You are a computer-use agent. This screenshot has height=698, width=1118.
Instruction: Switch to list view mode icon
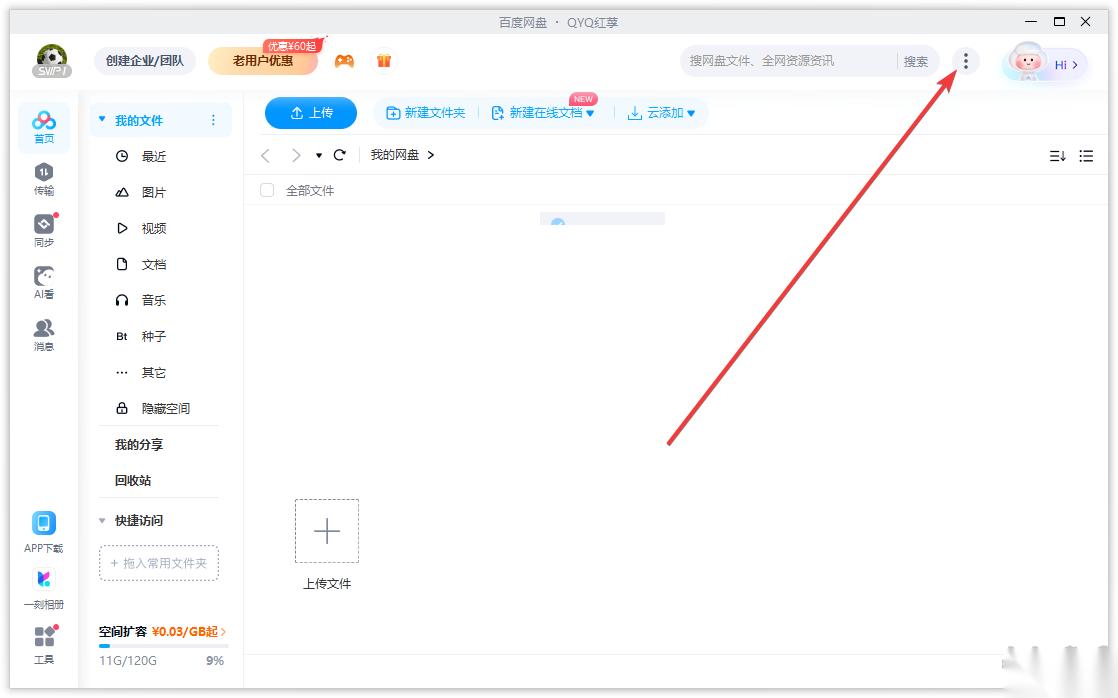pyautogui.click(x=1086, y=156)
